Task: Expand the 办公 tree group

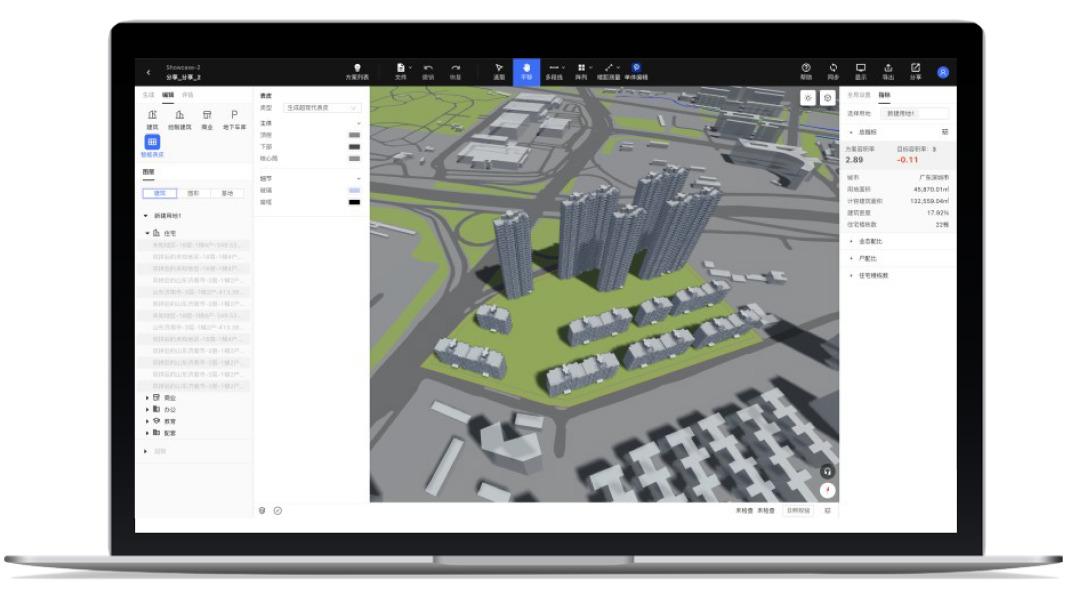Action: coord(147,410)
